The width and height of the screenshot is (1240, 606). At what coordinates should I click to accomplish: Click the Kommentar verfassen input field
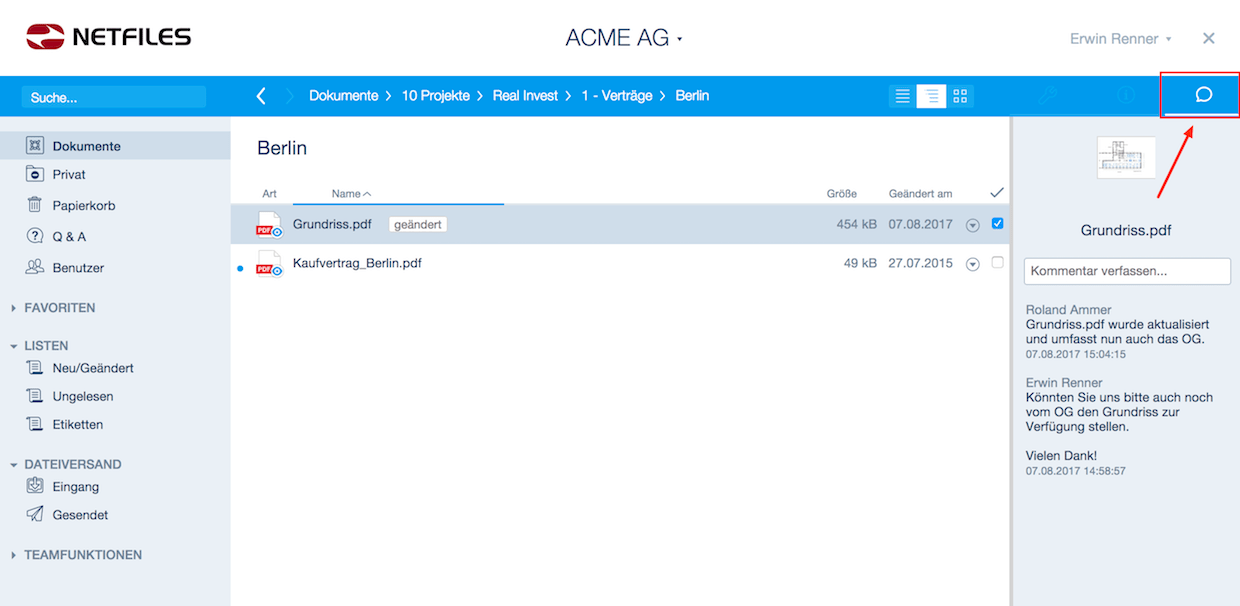(1127, 271)
